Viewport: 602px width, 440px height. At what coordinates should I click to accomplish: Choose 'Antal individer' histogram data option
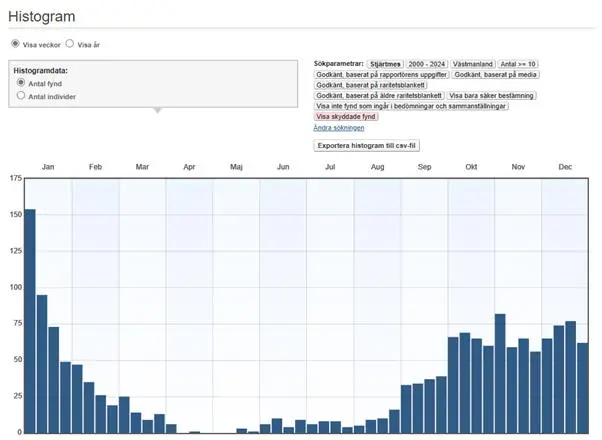pos(21,96)
